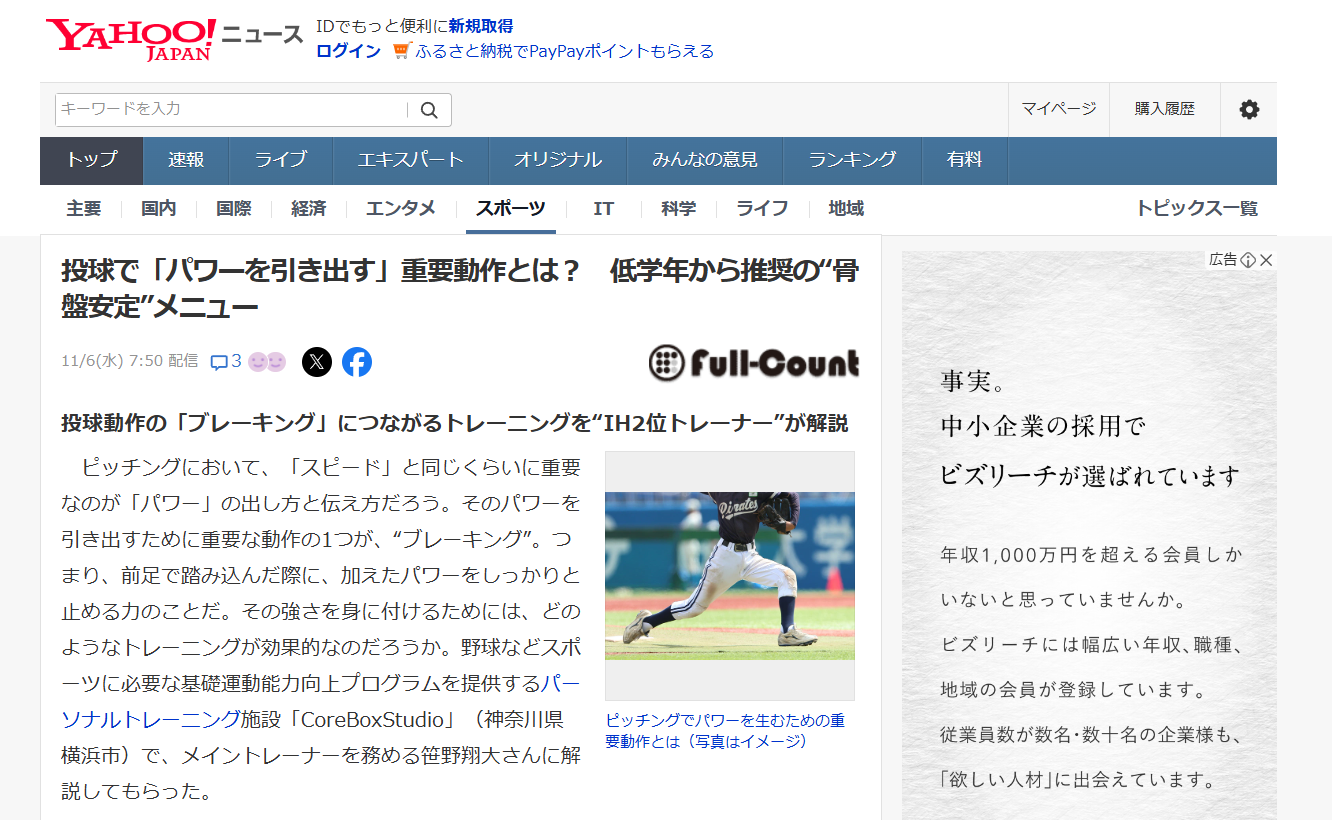Select the 国際 category
1332x820 pixels.
(233, 209)
